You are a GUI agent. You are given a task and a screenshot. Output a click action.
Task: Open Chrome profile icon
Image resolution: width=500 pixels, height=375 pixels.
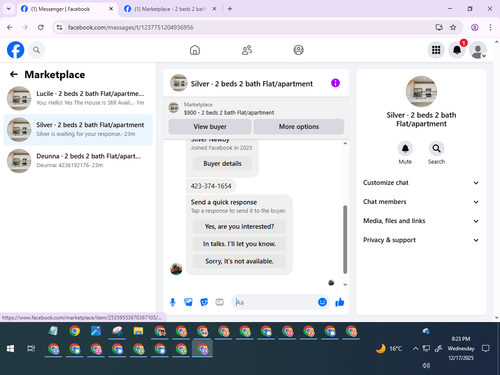tap(475, 27)
